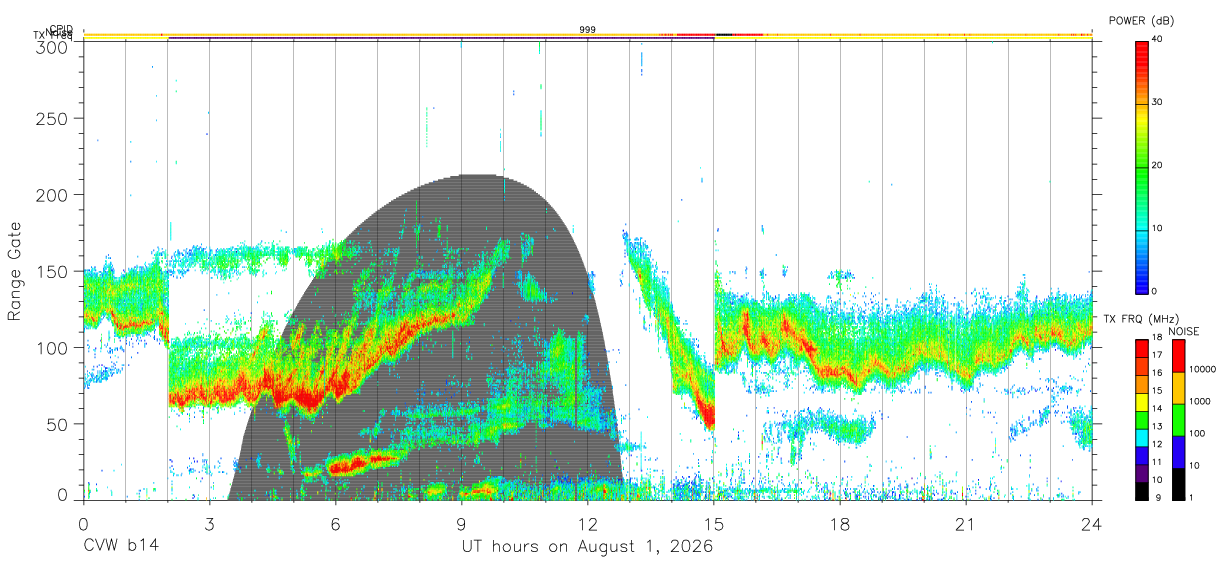Click the orange 15–16 MHz TX FRQ swatch
Image resolution: width=1228 pixels, height=567 pixels.
(x=1141, y=383)
